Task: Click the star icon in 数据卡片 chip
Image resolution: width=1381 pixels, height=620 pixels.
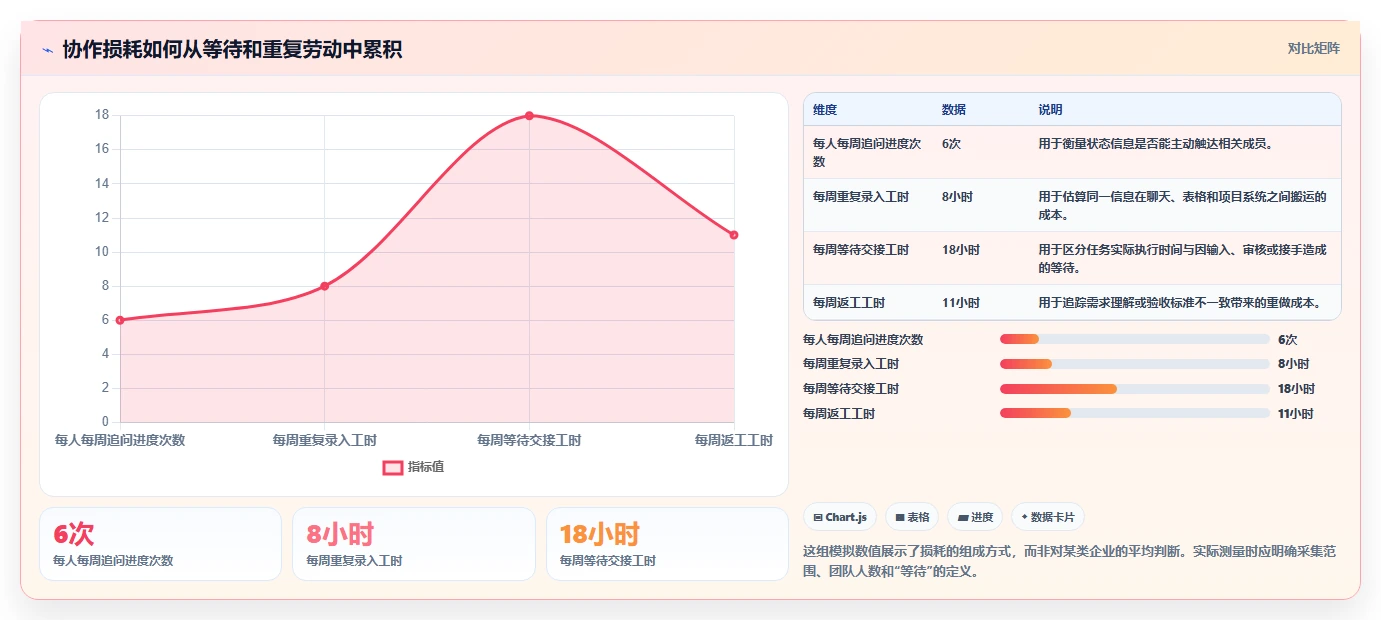Action: 1024,517
